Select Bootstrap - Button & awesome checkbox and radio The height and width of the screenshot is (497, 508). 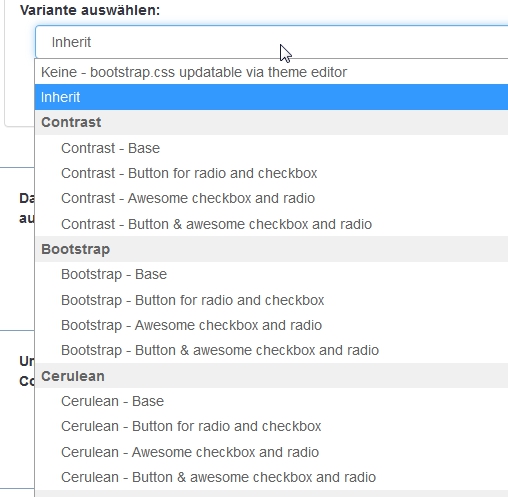coord(272,350)
